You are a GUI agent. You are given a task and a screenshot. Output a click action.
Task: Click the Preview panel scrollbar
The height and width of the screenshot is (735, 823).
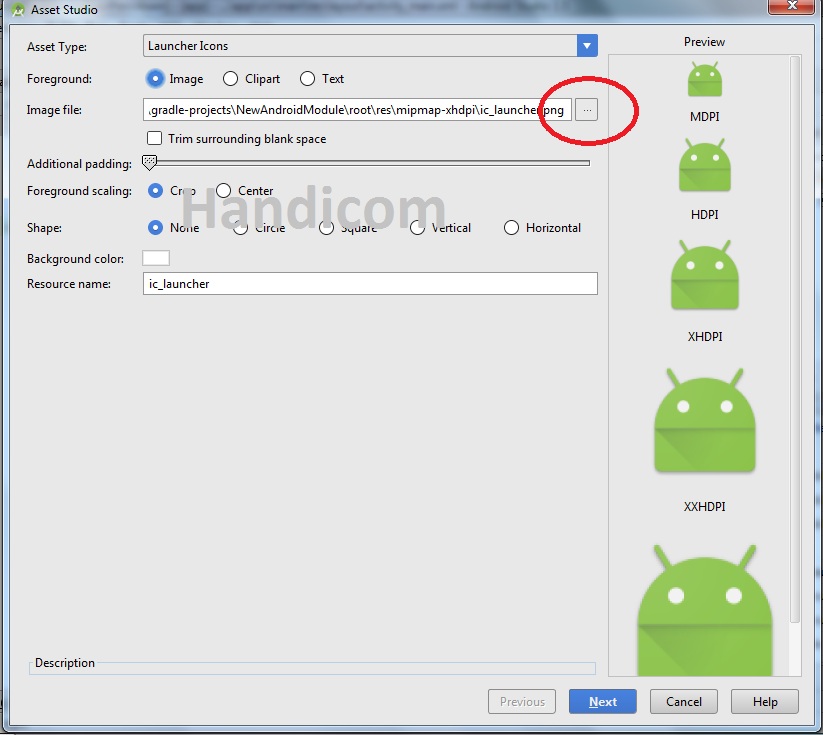tap(795, 339)
